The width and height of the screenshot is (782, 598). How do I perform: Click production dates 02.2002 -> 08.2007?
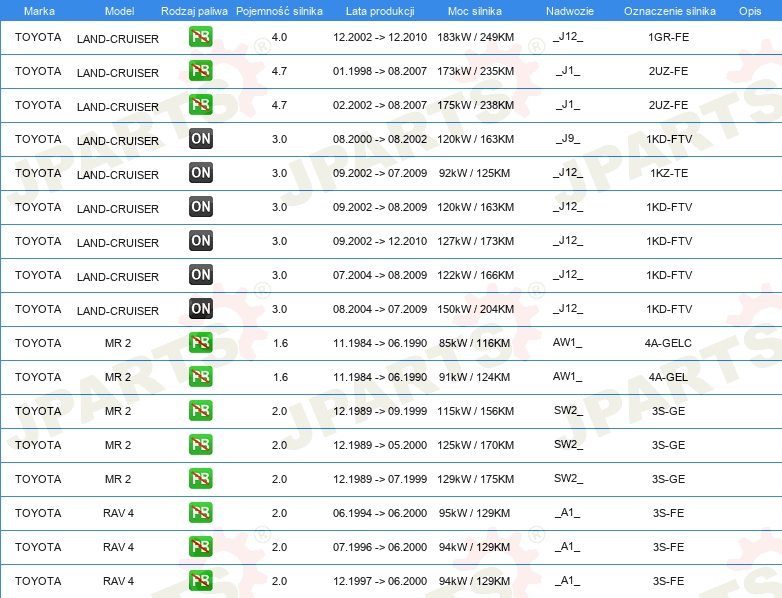[380, 105]
